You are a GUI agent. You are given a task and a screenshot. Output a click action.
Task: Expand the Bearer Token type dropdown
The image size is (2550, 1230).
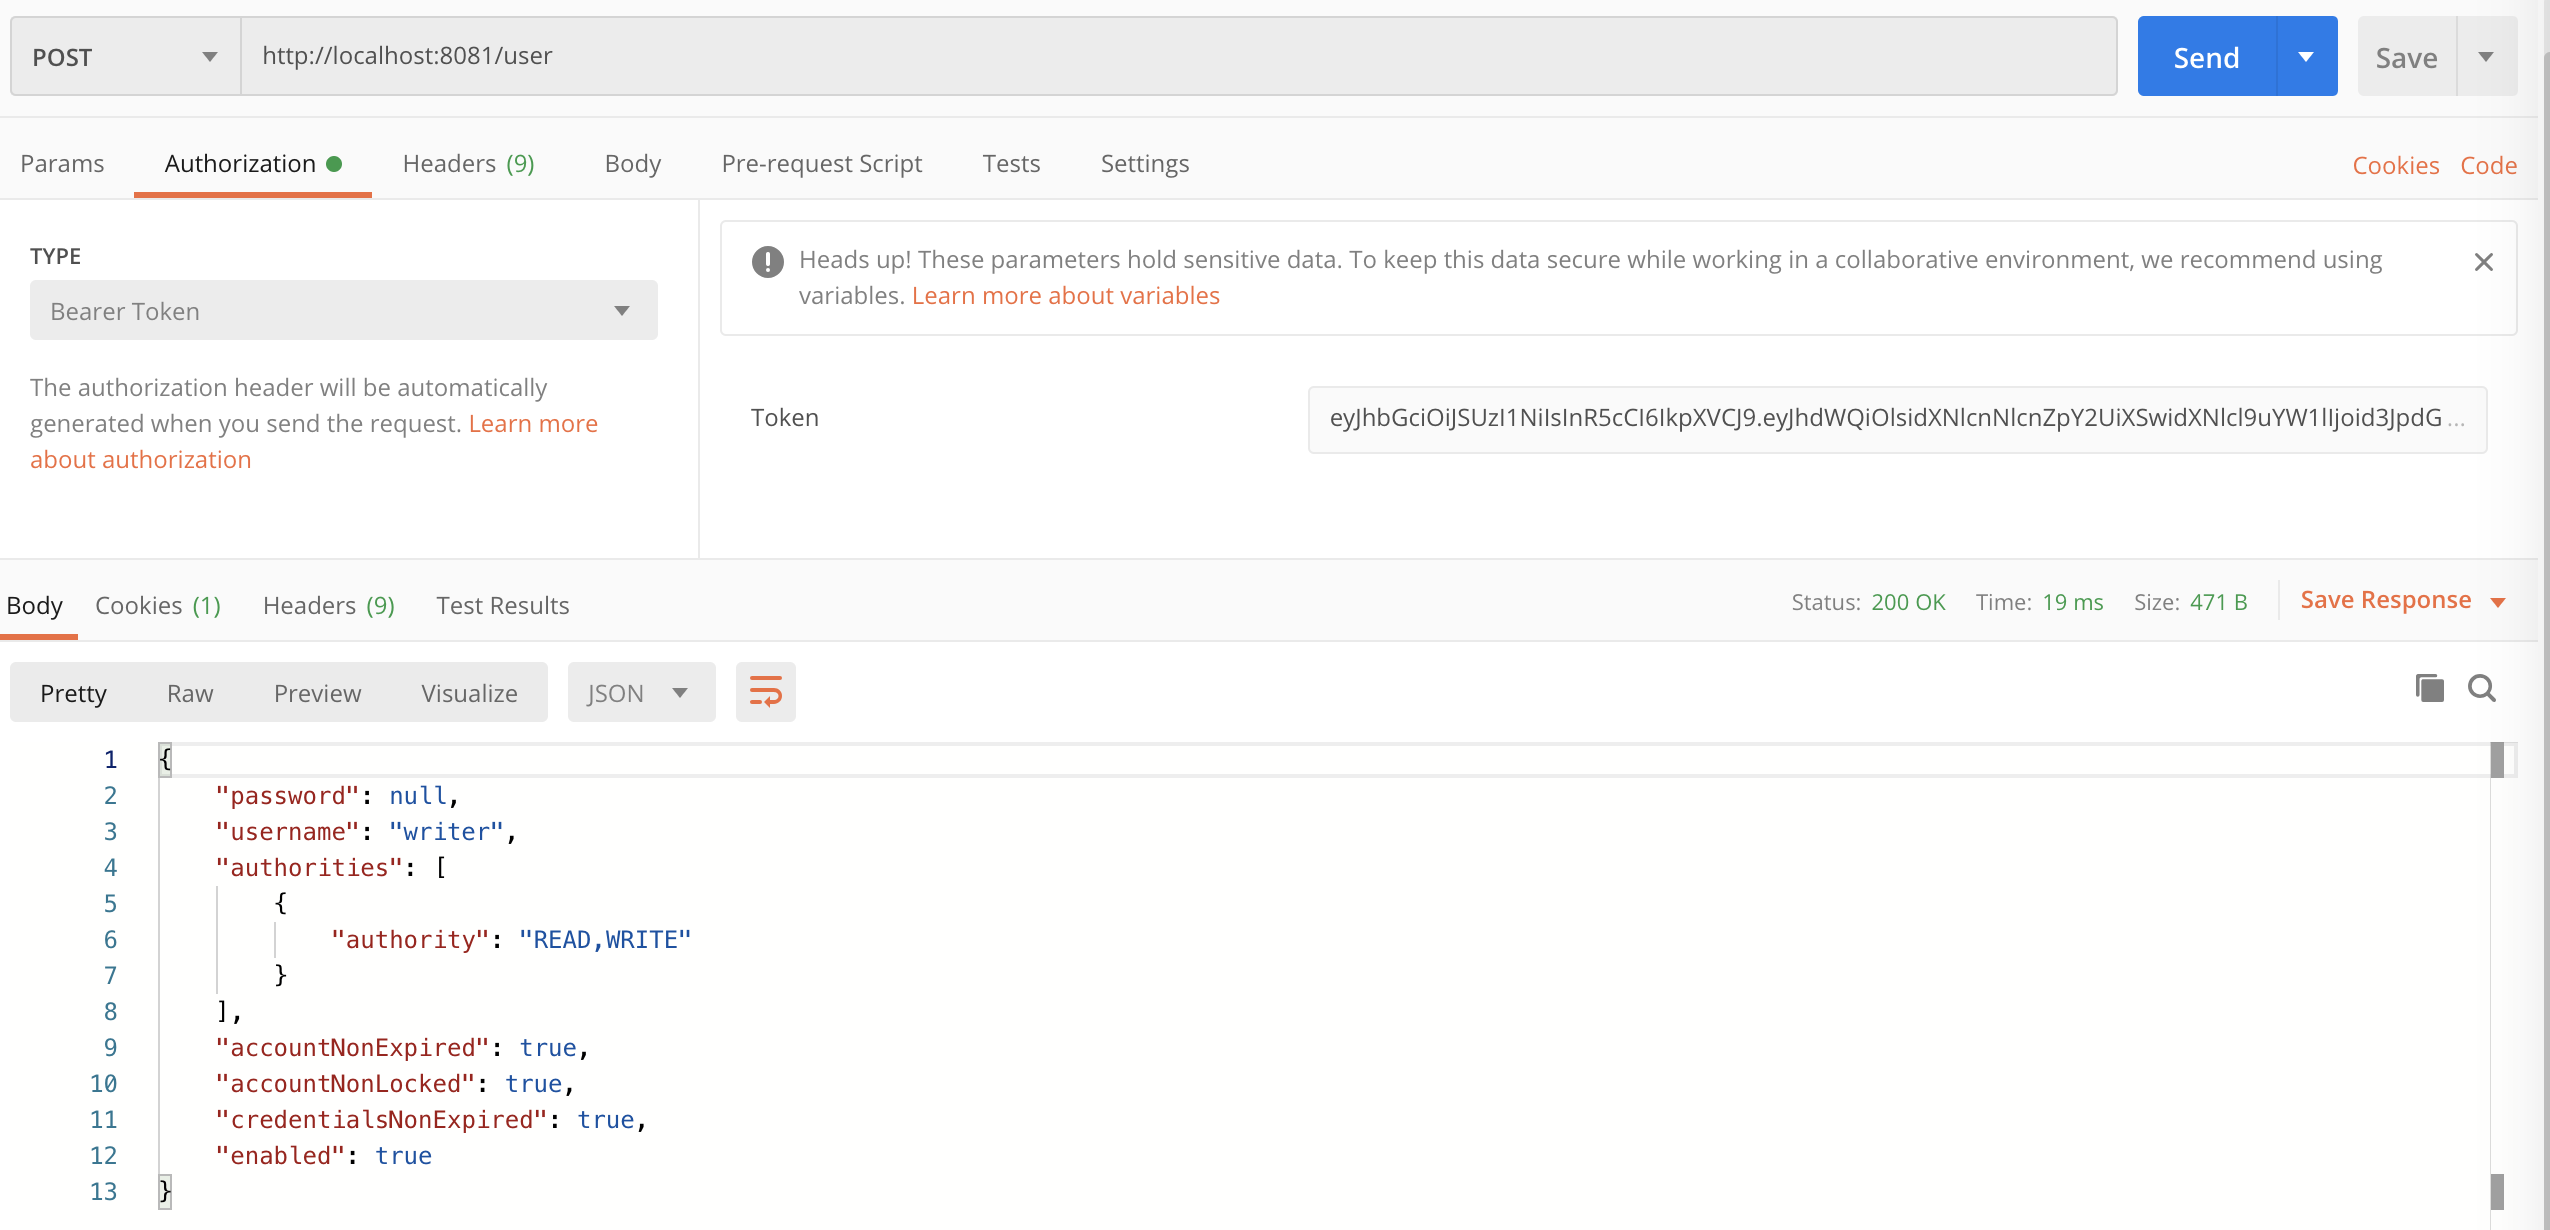(x=343, y=311)
